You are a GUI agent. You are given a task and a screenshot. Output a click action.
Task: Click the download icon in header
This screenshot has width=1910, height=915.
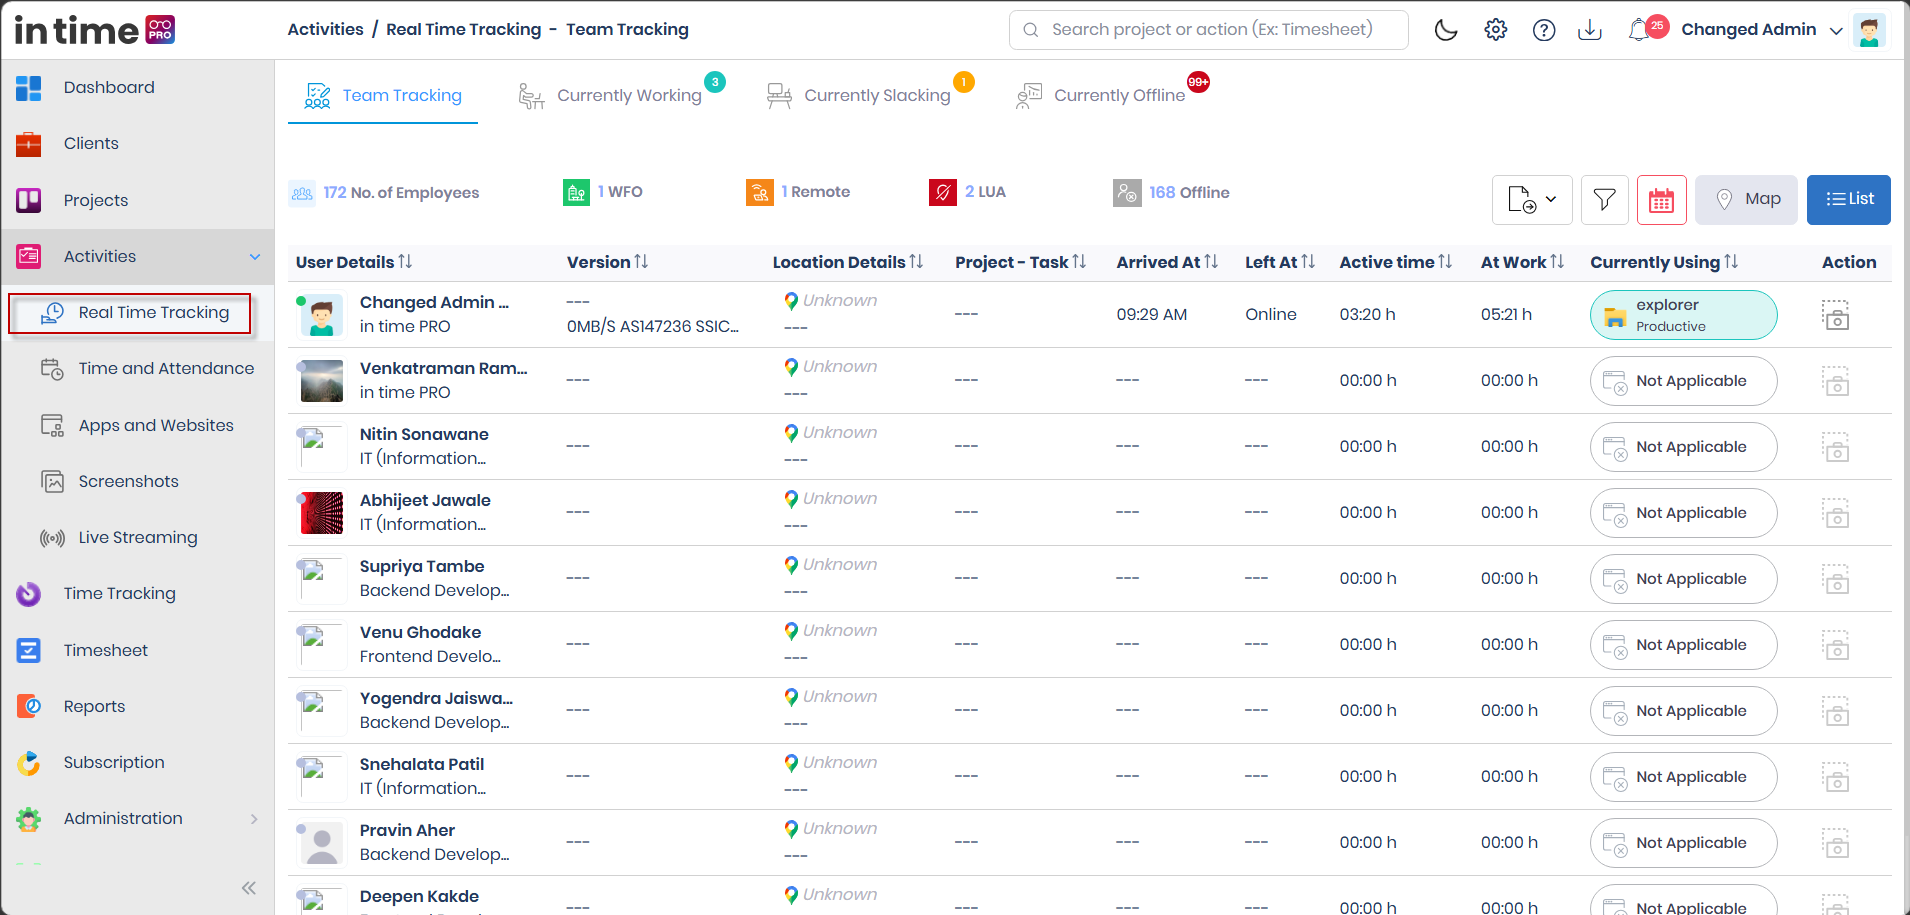click(x=1590, y=30)
